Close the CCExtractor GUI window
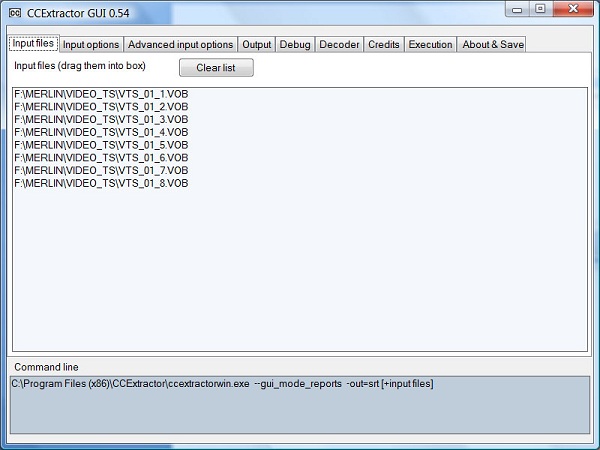 (x=573, y=9)
